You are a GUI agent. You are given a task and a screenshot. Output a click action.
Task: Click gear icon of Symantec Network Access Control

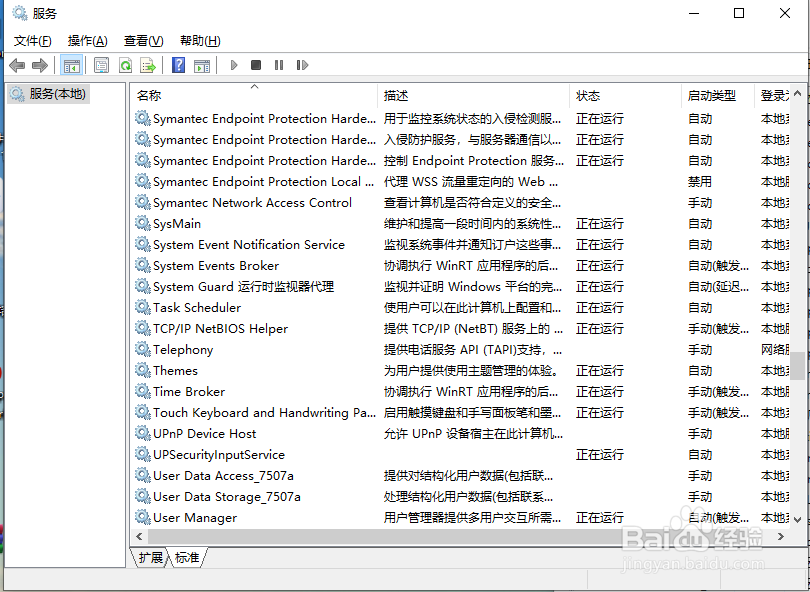tap(143, 202)
